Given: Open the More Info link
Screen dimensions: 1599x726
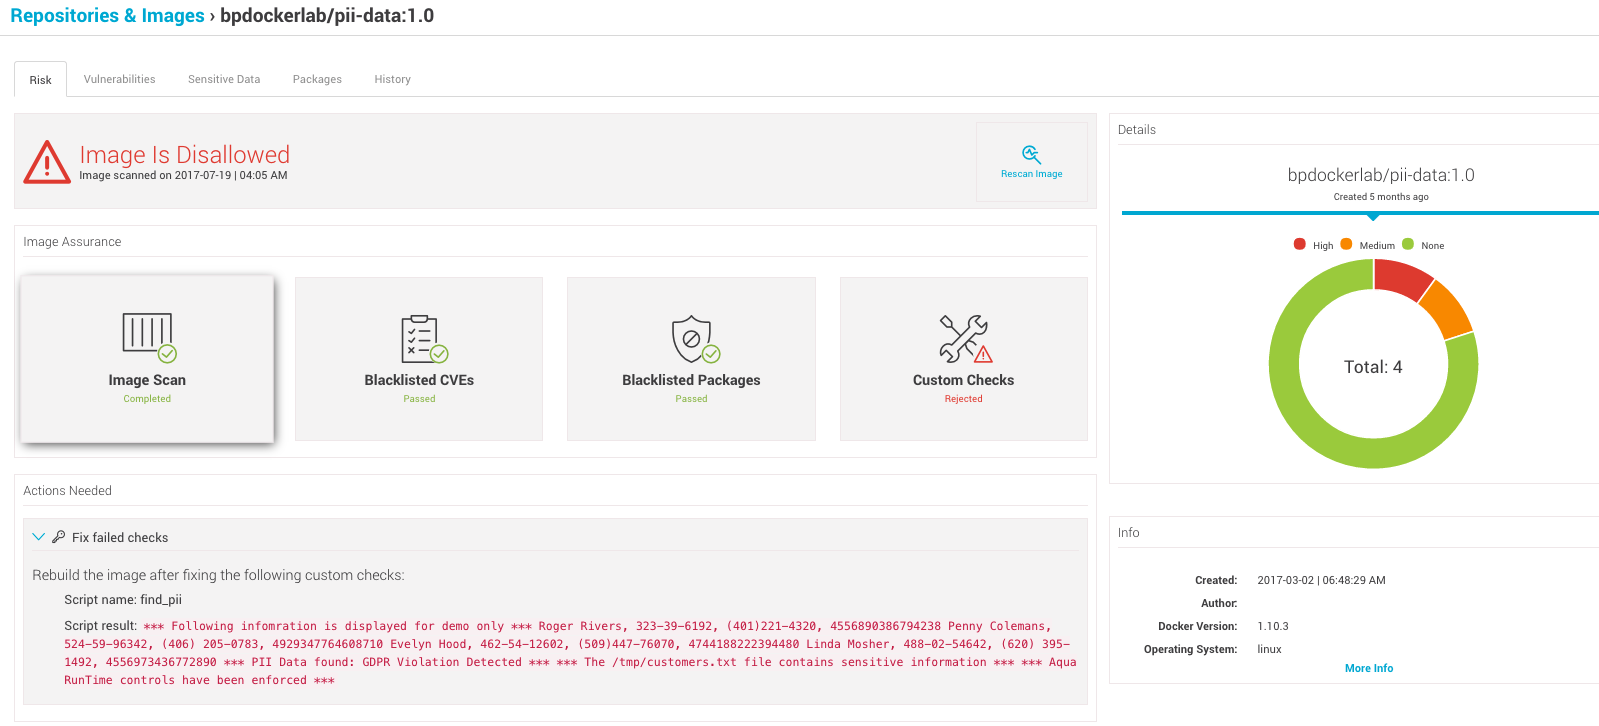Looking at the screenshot, I should (x=1368, y=668).
